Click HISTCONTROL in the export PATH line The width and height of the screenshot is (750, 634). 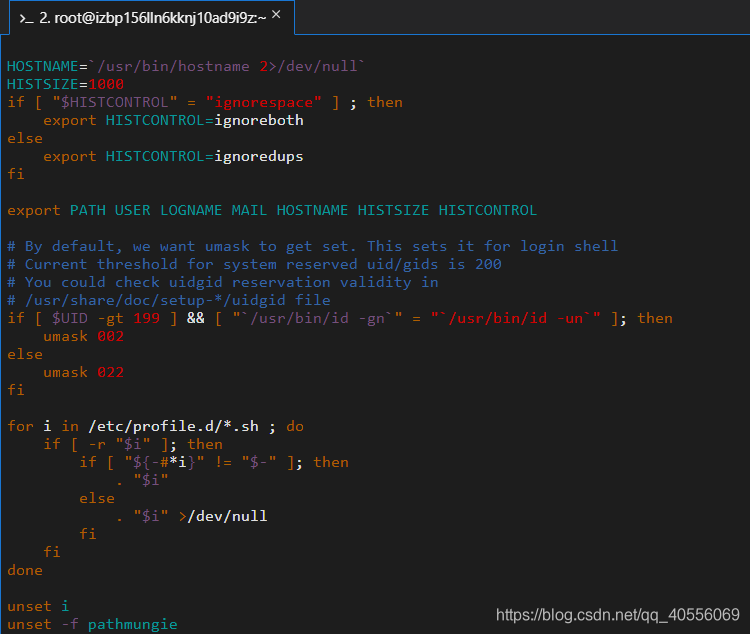coord(487,210)
